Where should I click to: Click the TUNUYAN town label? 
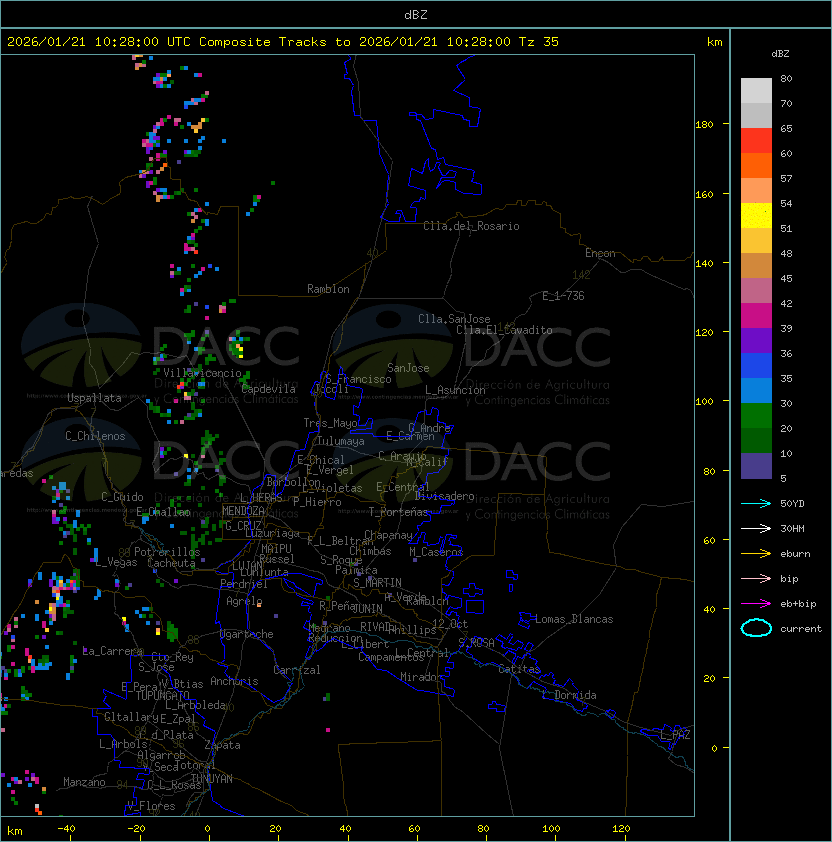point(212,778)
